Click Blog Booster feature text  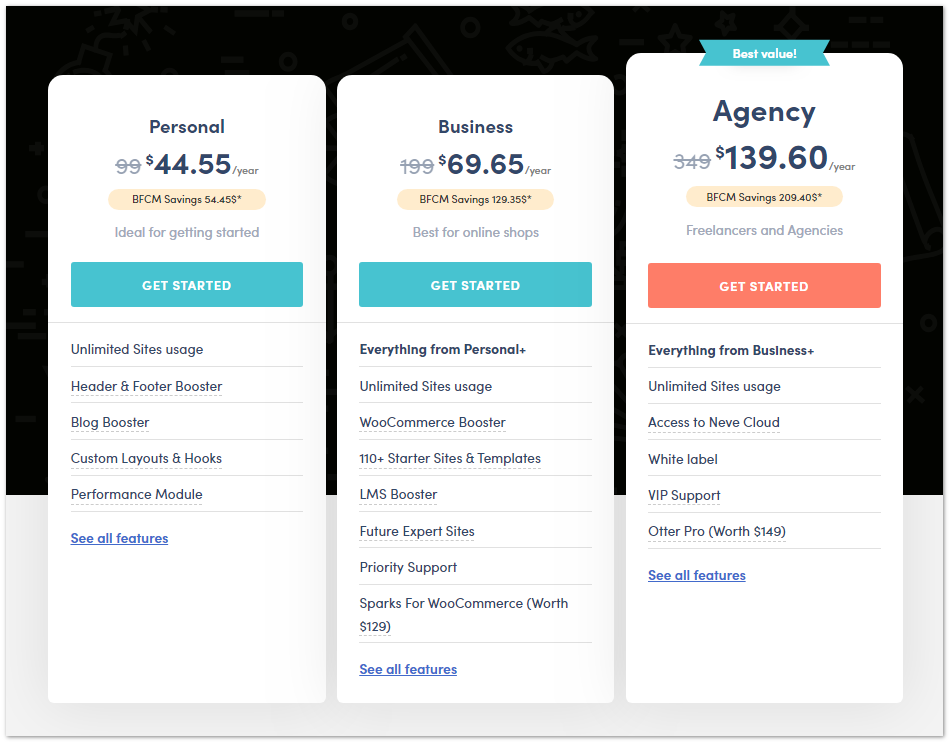[110, 422]
